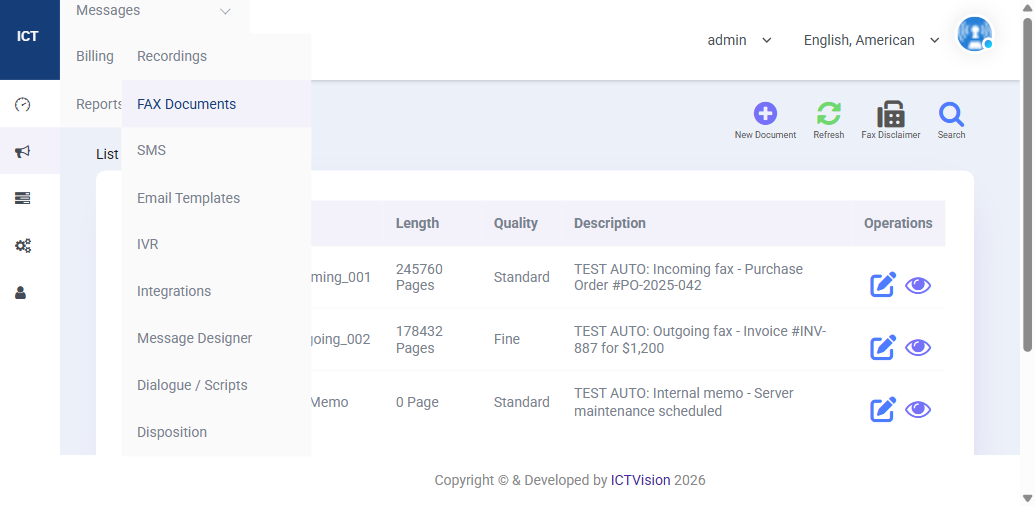Select the megaphone campaigns sidebar icon
The height and width of the screenshot is (506, 1035).
pyautogui.click(x=22, y=152)
